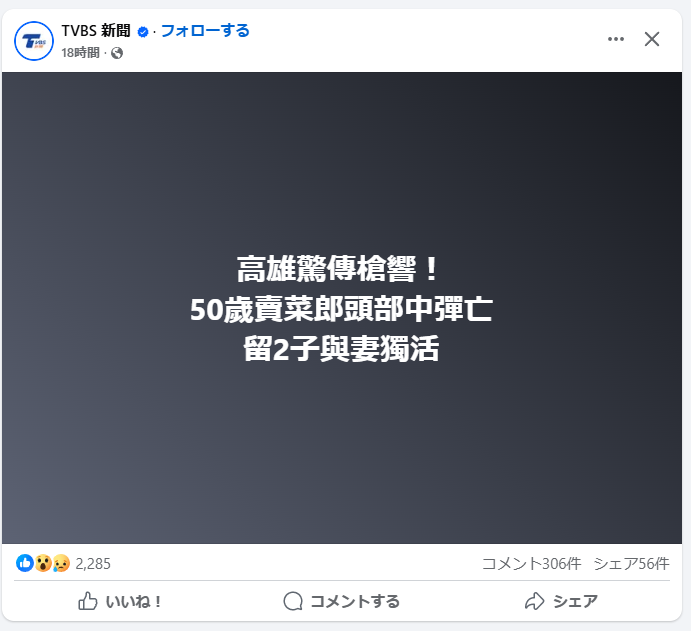Like the post with いいね！ button

click(120, 601)
